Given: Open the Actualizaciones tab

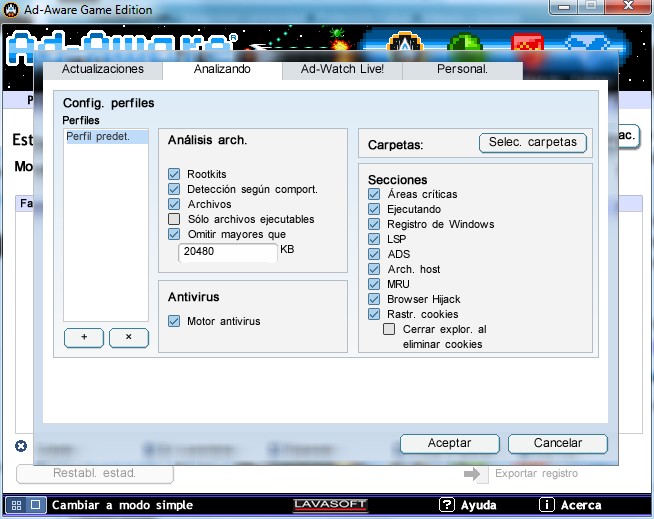Looking at the screenshot, I should point(103,69).
